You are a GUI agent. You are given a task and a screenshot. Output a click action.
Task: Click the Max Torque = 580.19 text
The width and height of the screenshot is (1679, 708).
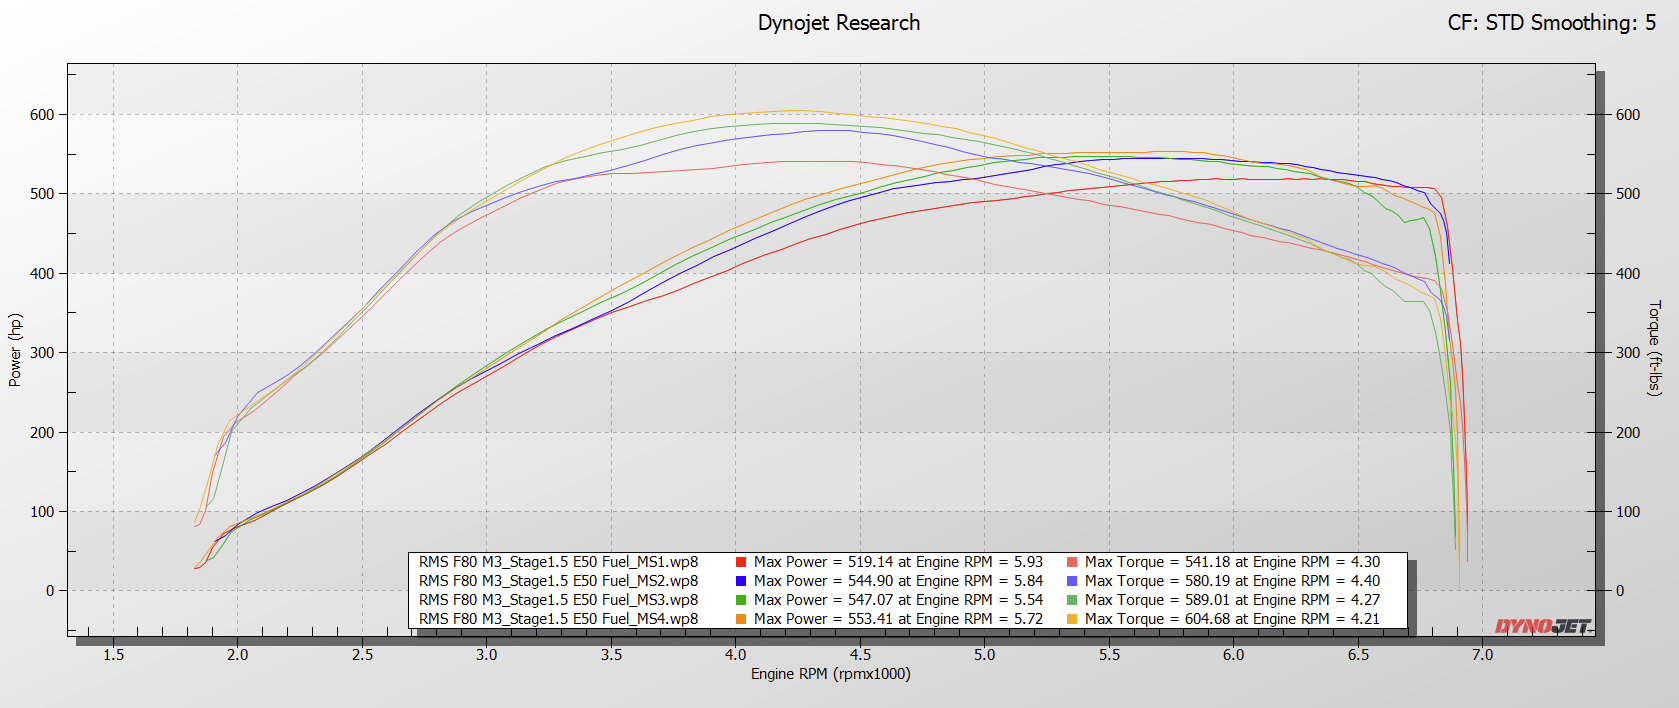1157,581
